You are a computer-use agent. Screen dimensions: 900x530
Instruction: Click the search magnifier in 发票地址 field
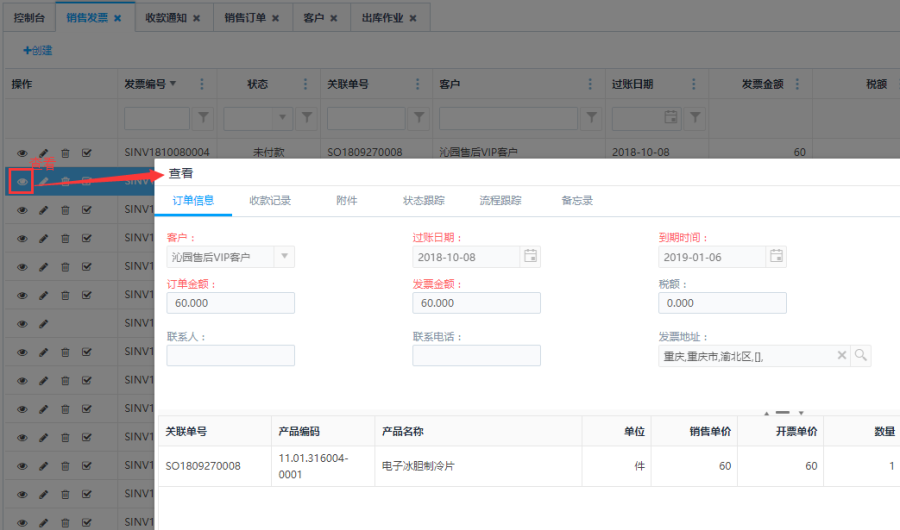tap(860, 356)
